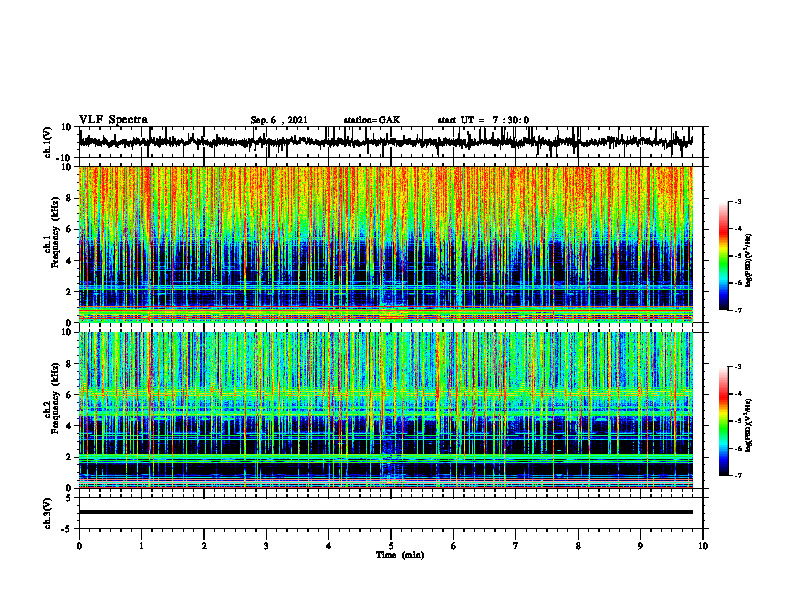The width and height of the screenshot is (792, 612).
Task: Click the "10" tick on the time axis
Action: [703, 546]
